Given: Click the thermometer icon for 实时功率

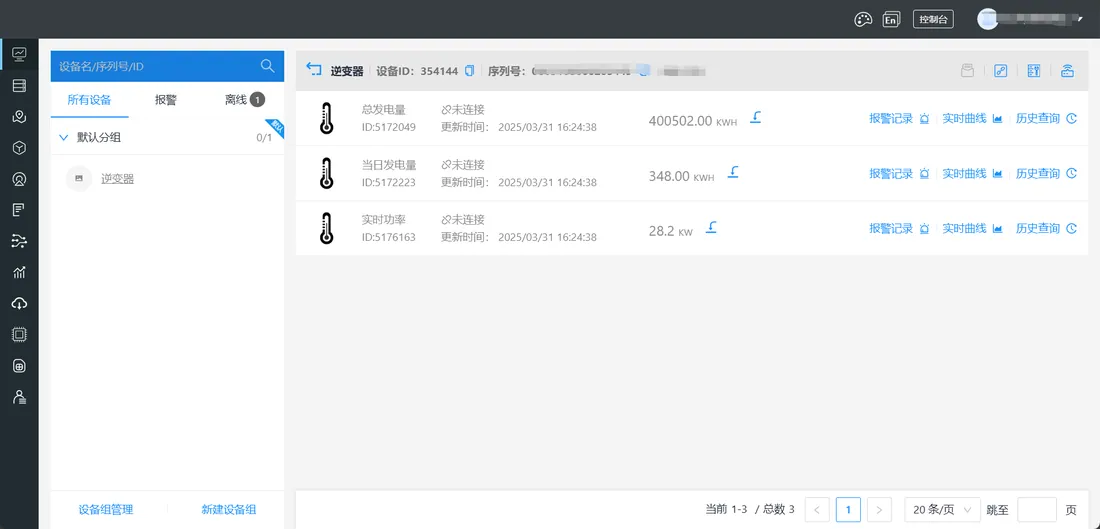Looking at the screenshot, I should click(326, 229).
